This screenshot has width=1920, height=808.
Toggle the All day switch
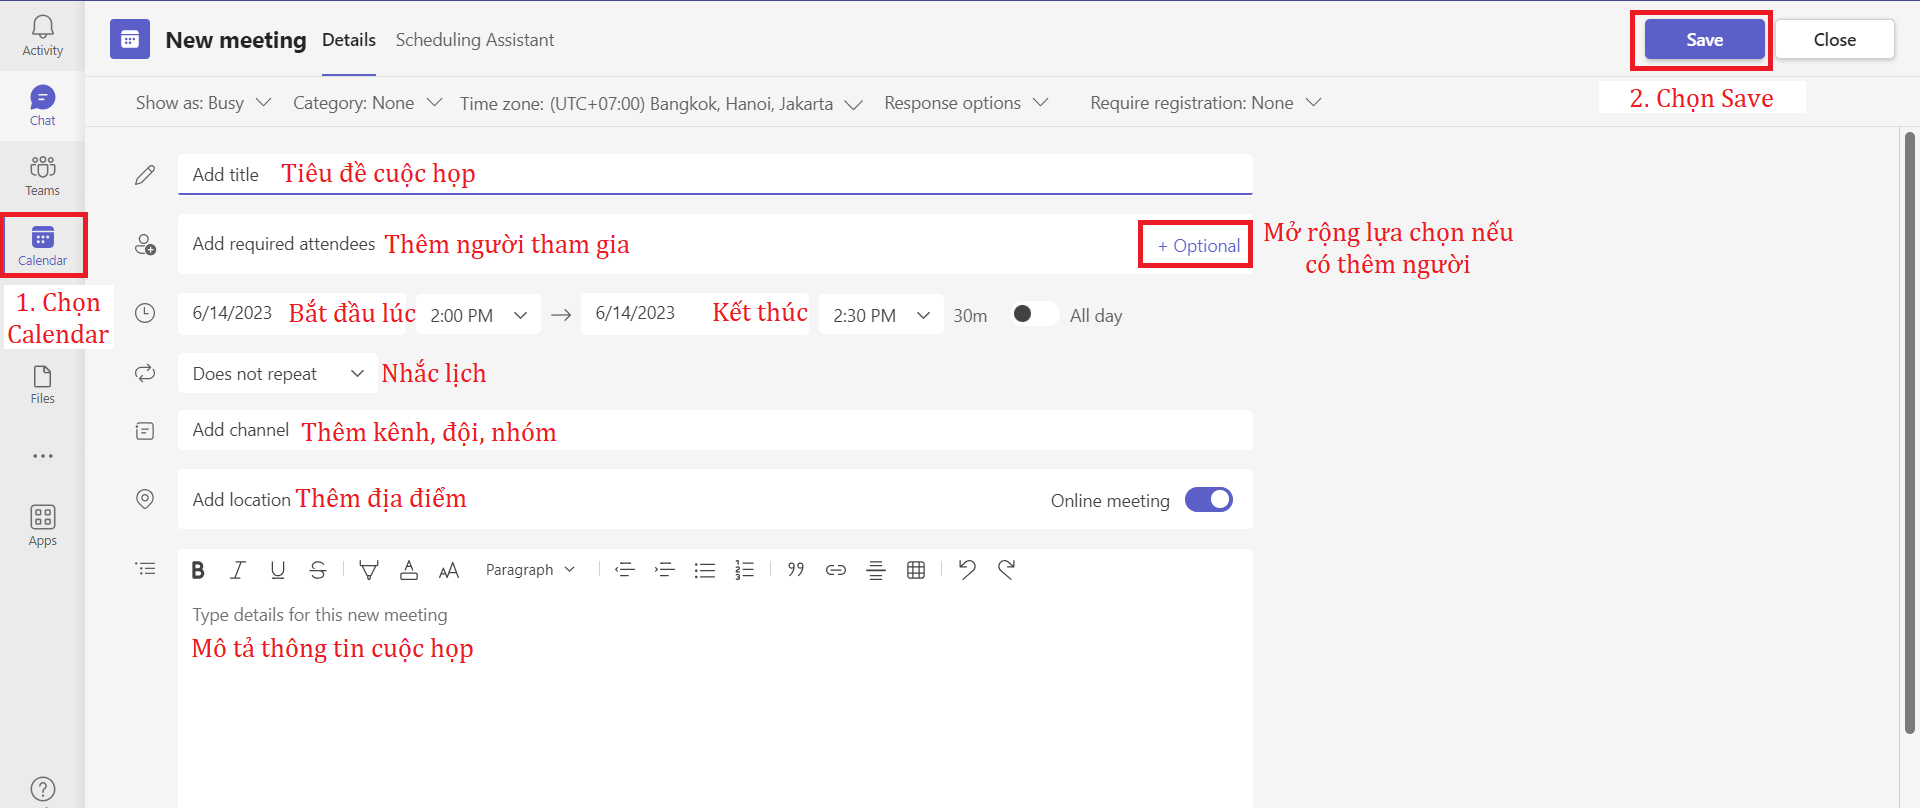1033,314
